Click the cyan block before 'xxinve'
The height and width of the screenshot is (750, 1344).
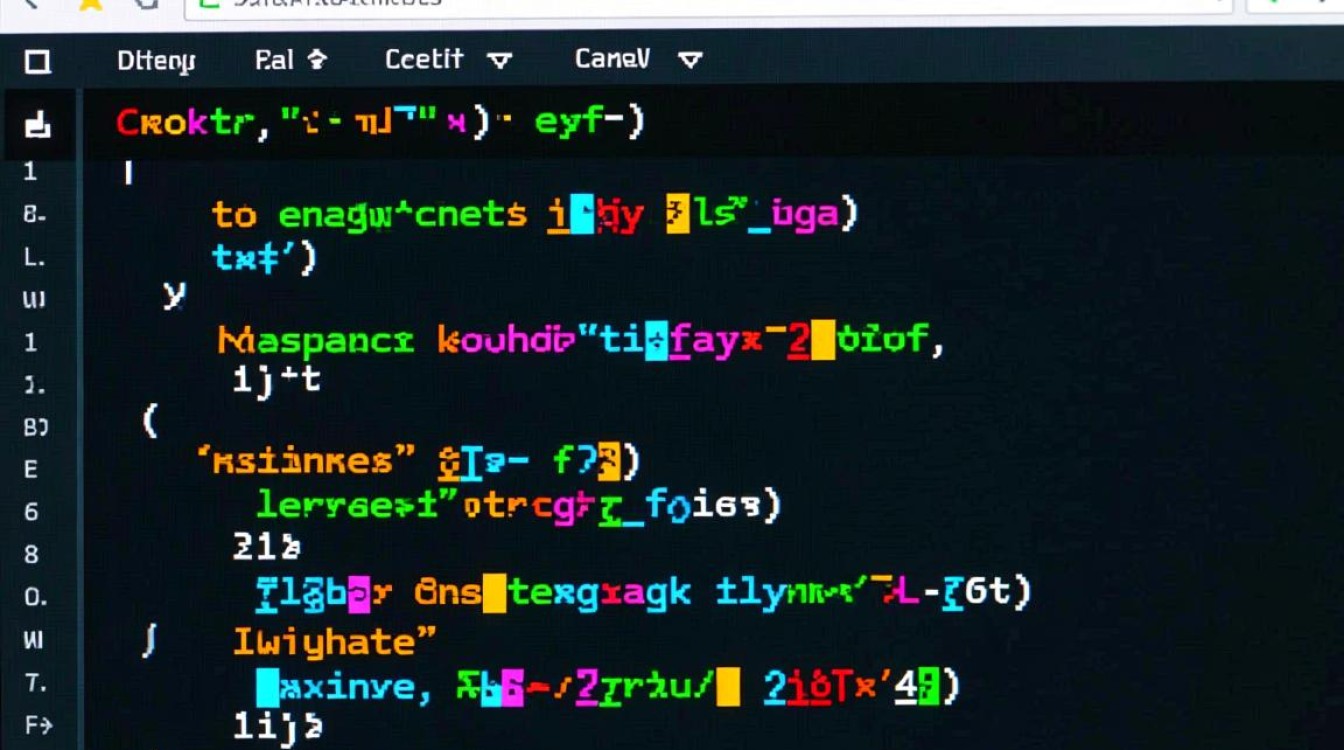click(267, 688)
